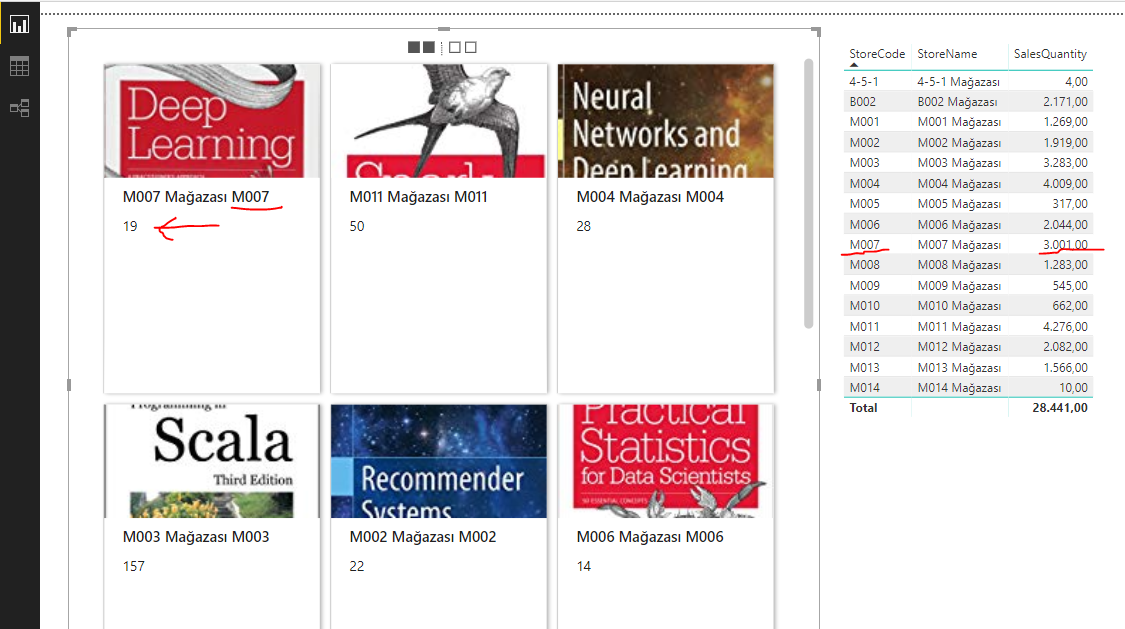Select the M008 StoreCode cell
The height and width of the screenshot is (629, 1125).
tap(865, 265)
